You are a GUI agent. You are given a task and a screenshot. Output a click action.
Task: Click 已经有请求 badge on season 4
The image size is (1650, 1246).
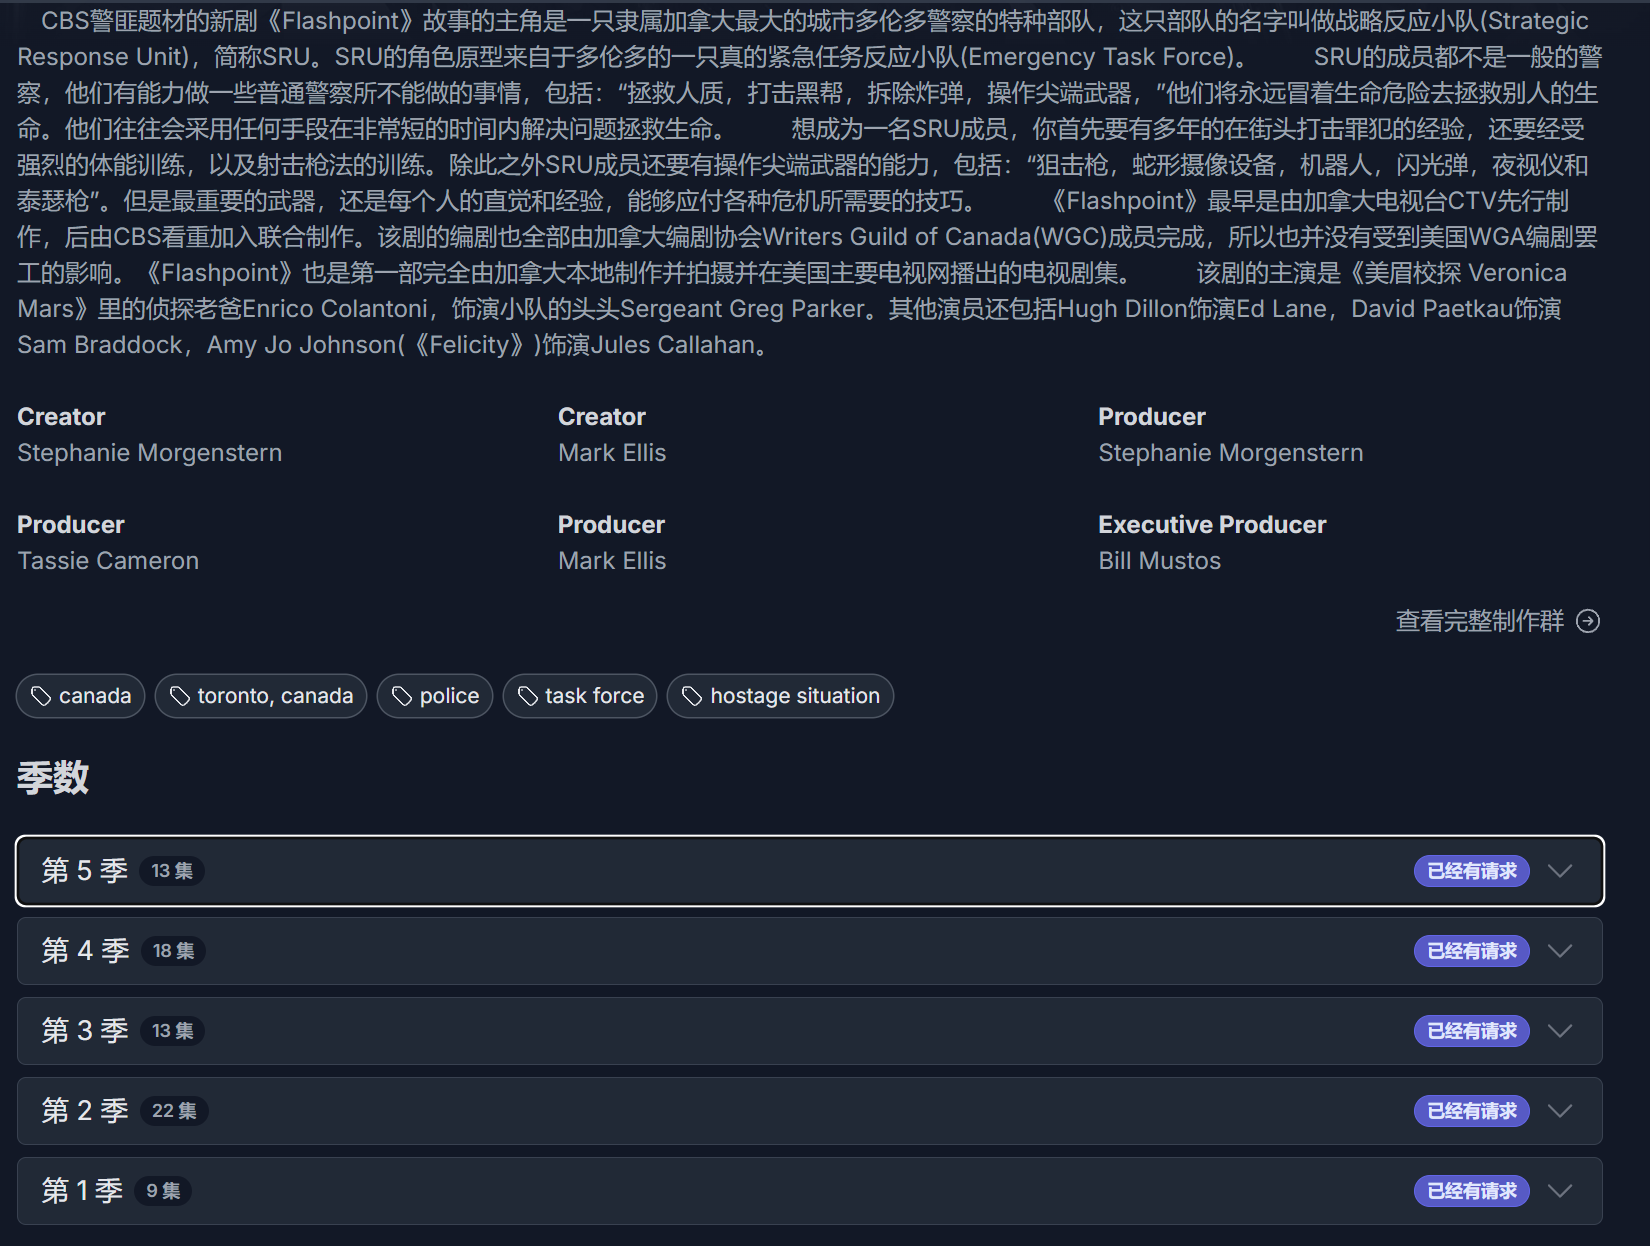click(x=1472, y=951)
